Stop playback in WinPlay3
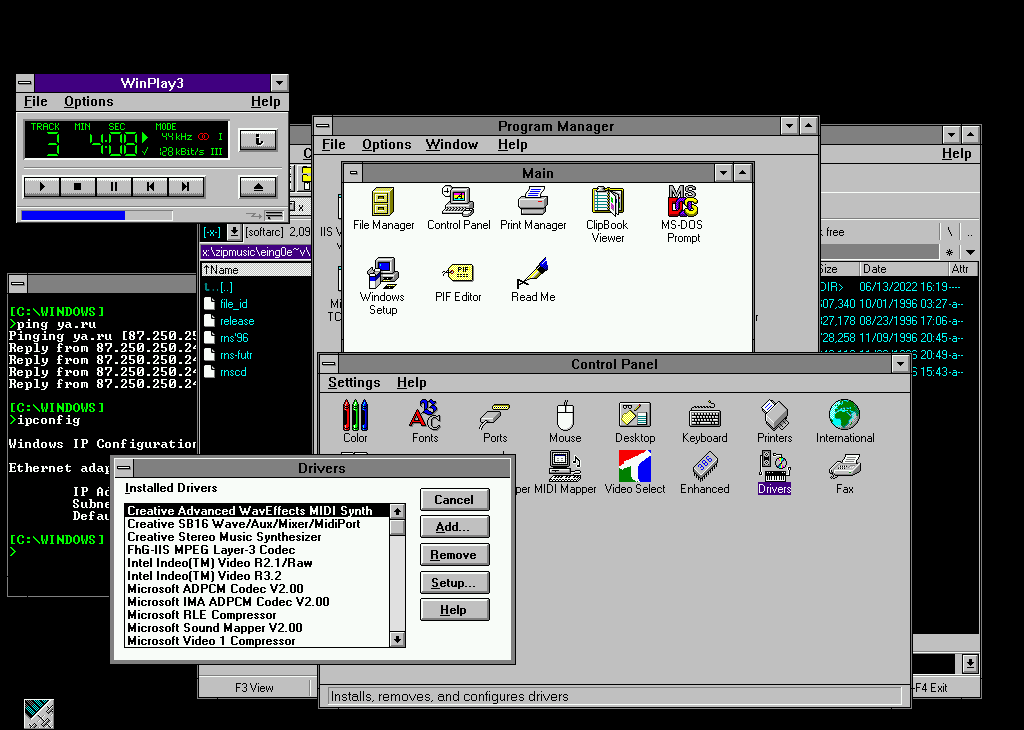 pos(78,187)
